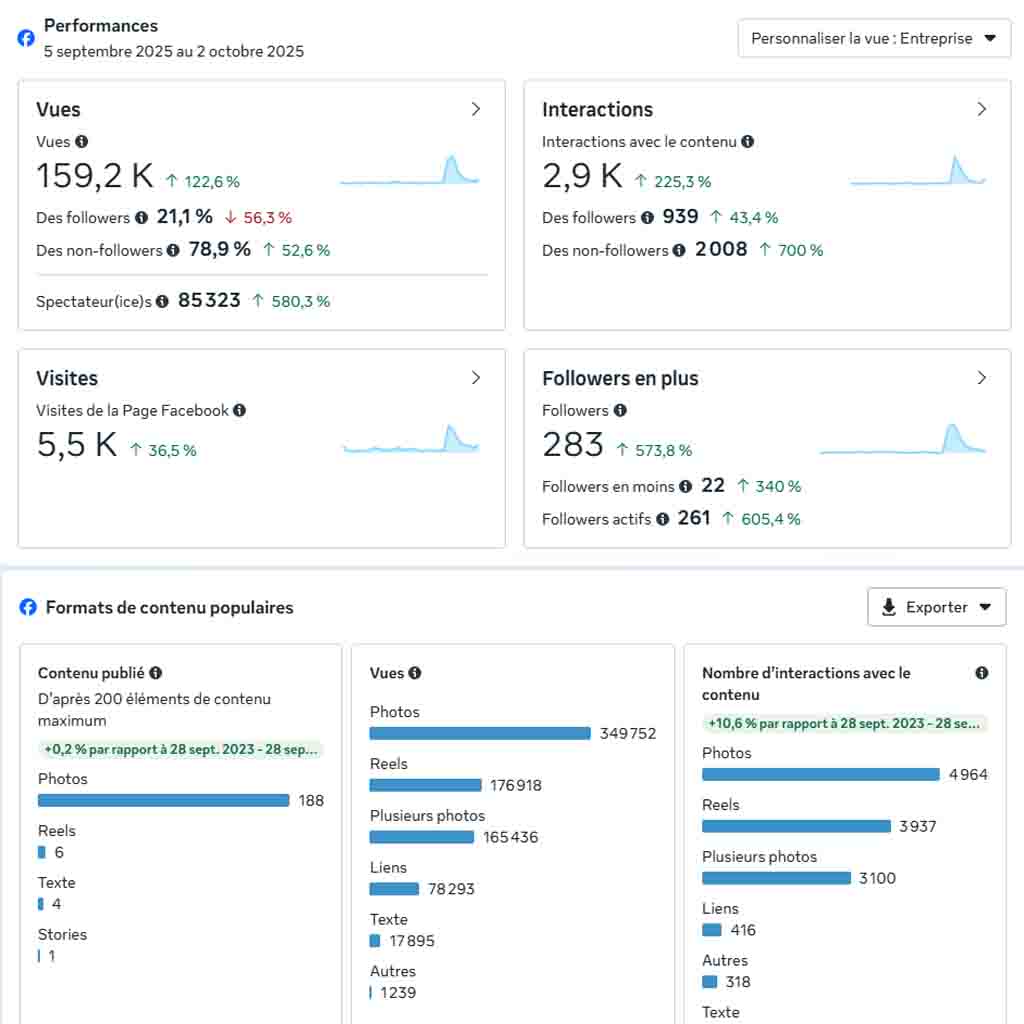This screenshot has height=1024, width=1024.
Task: Click the Reels bar showing 6 items
Action: (x=42, y=852)
